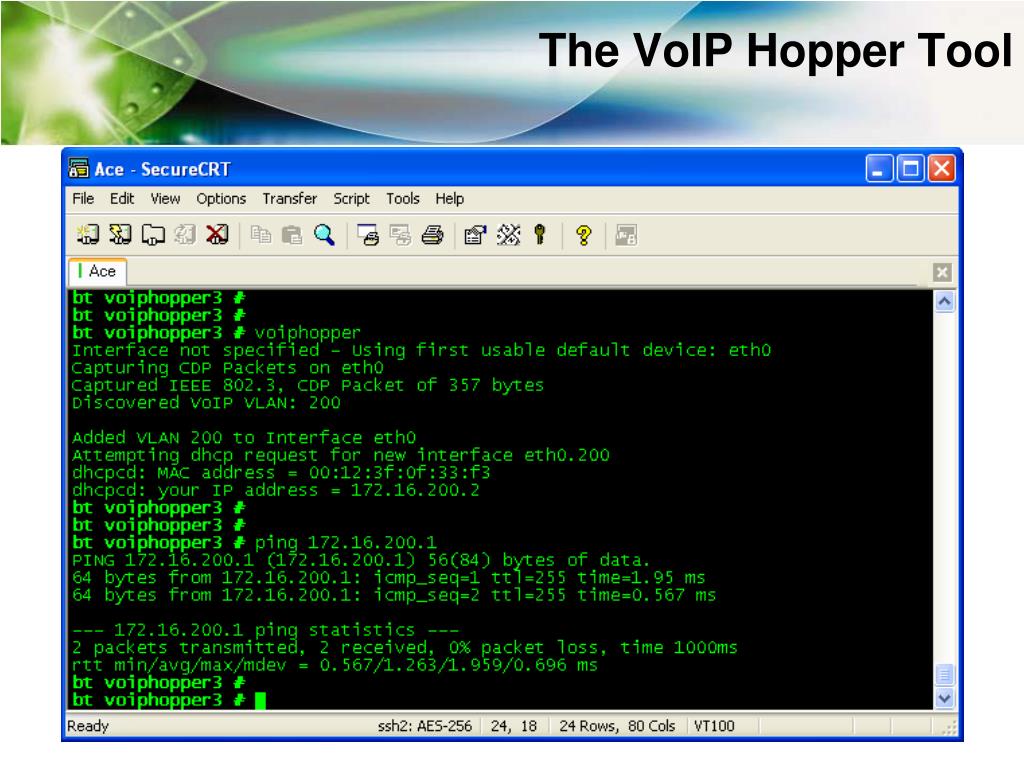The image size is (1024, 768).
Task: Click the Connect in Tab icon
Action: tap(153, 234)
